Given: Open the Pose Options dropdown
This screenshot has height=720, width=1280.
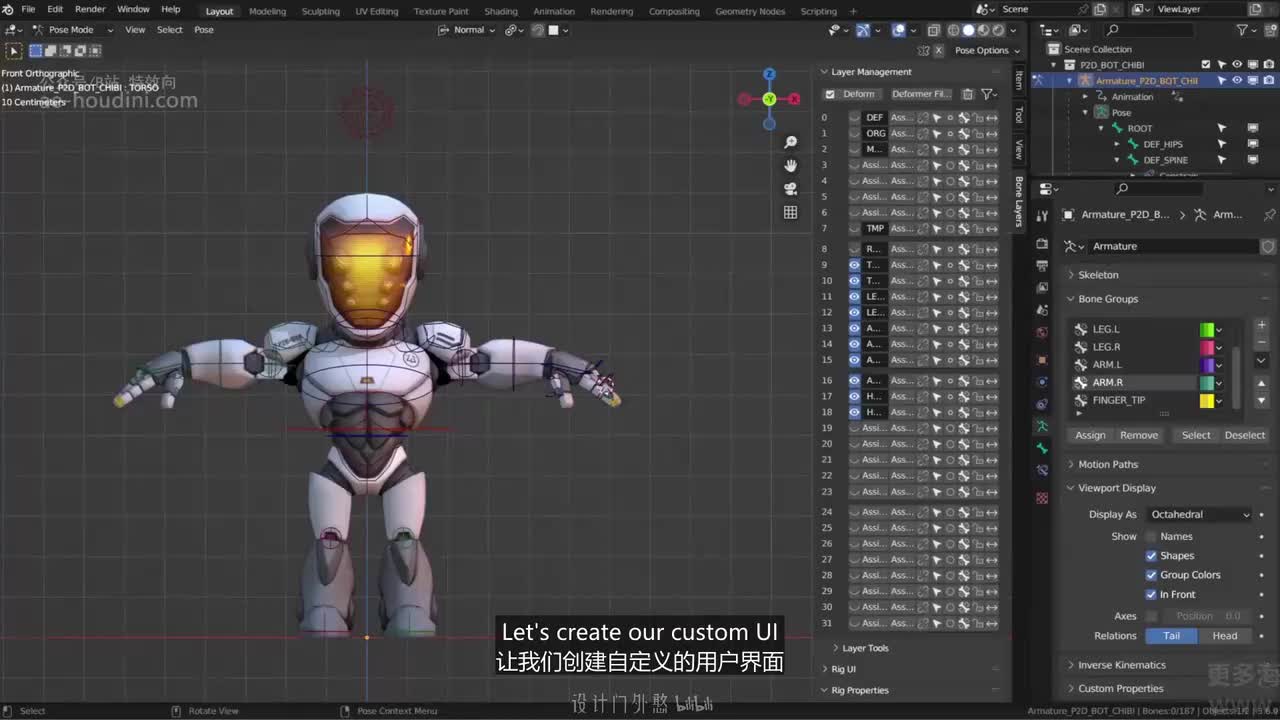Looking at the screenshot, I should [987, 51].
